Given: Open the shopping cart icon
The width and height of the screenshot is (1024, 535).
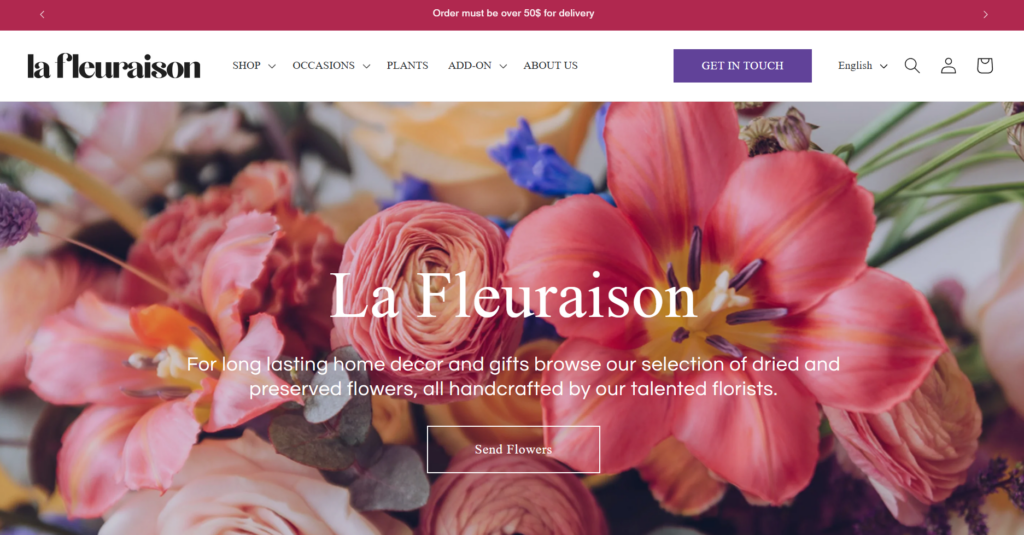Looking at the screenshot, I should tap(985, 65).
